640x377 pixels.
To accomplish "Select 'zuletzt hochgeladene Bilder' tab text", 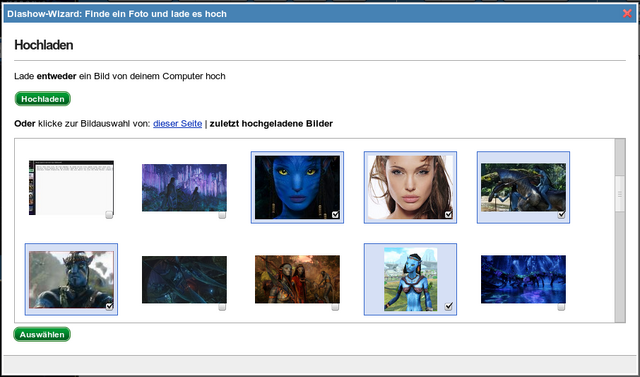I will tap(271, 123).
